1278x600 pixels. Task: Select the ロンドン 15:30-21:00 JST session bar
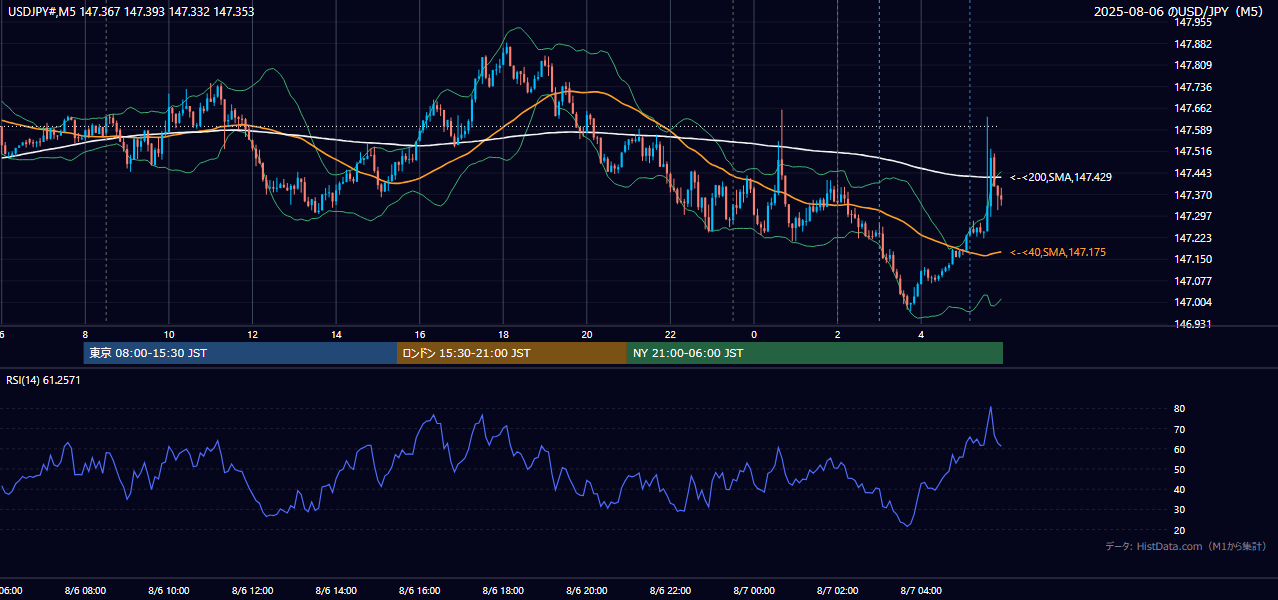point(512,353)
